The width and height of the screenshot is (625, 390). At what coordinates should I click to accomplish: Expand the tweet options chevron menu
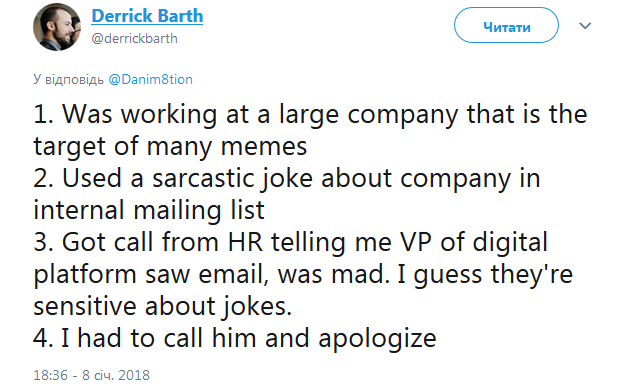coord(585,26)
